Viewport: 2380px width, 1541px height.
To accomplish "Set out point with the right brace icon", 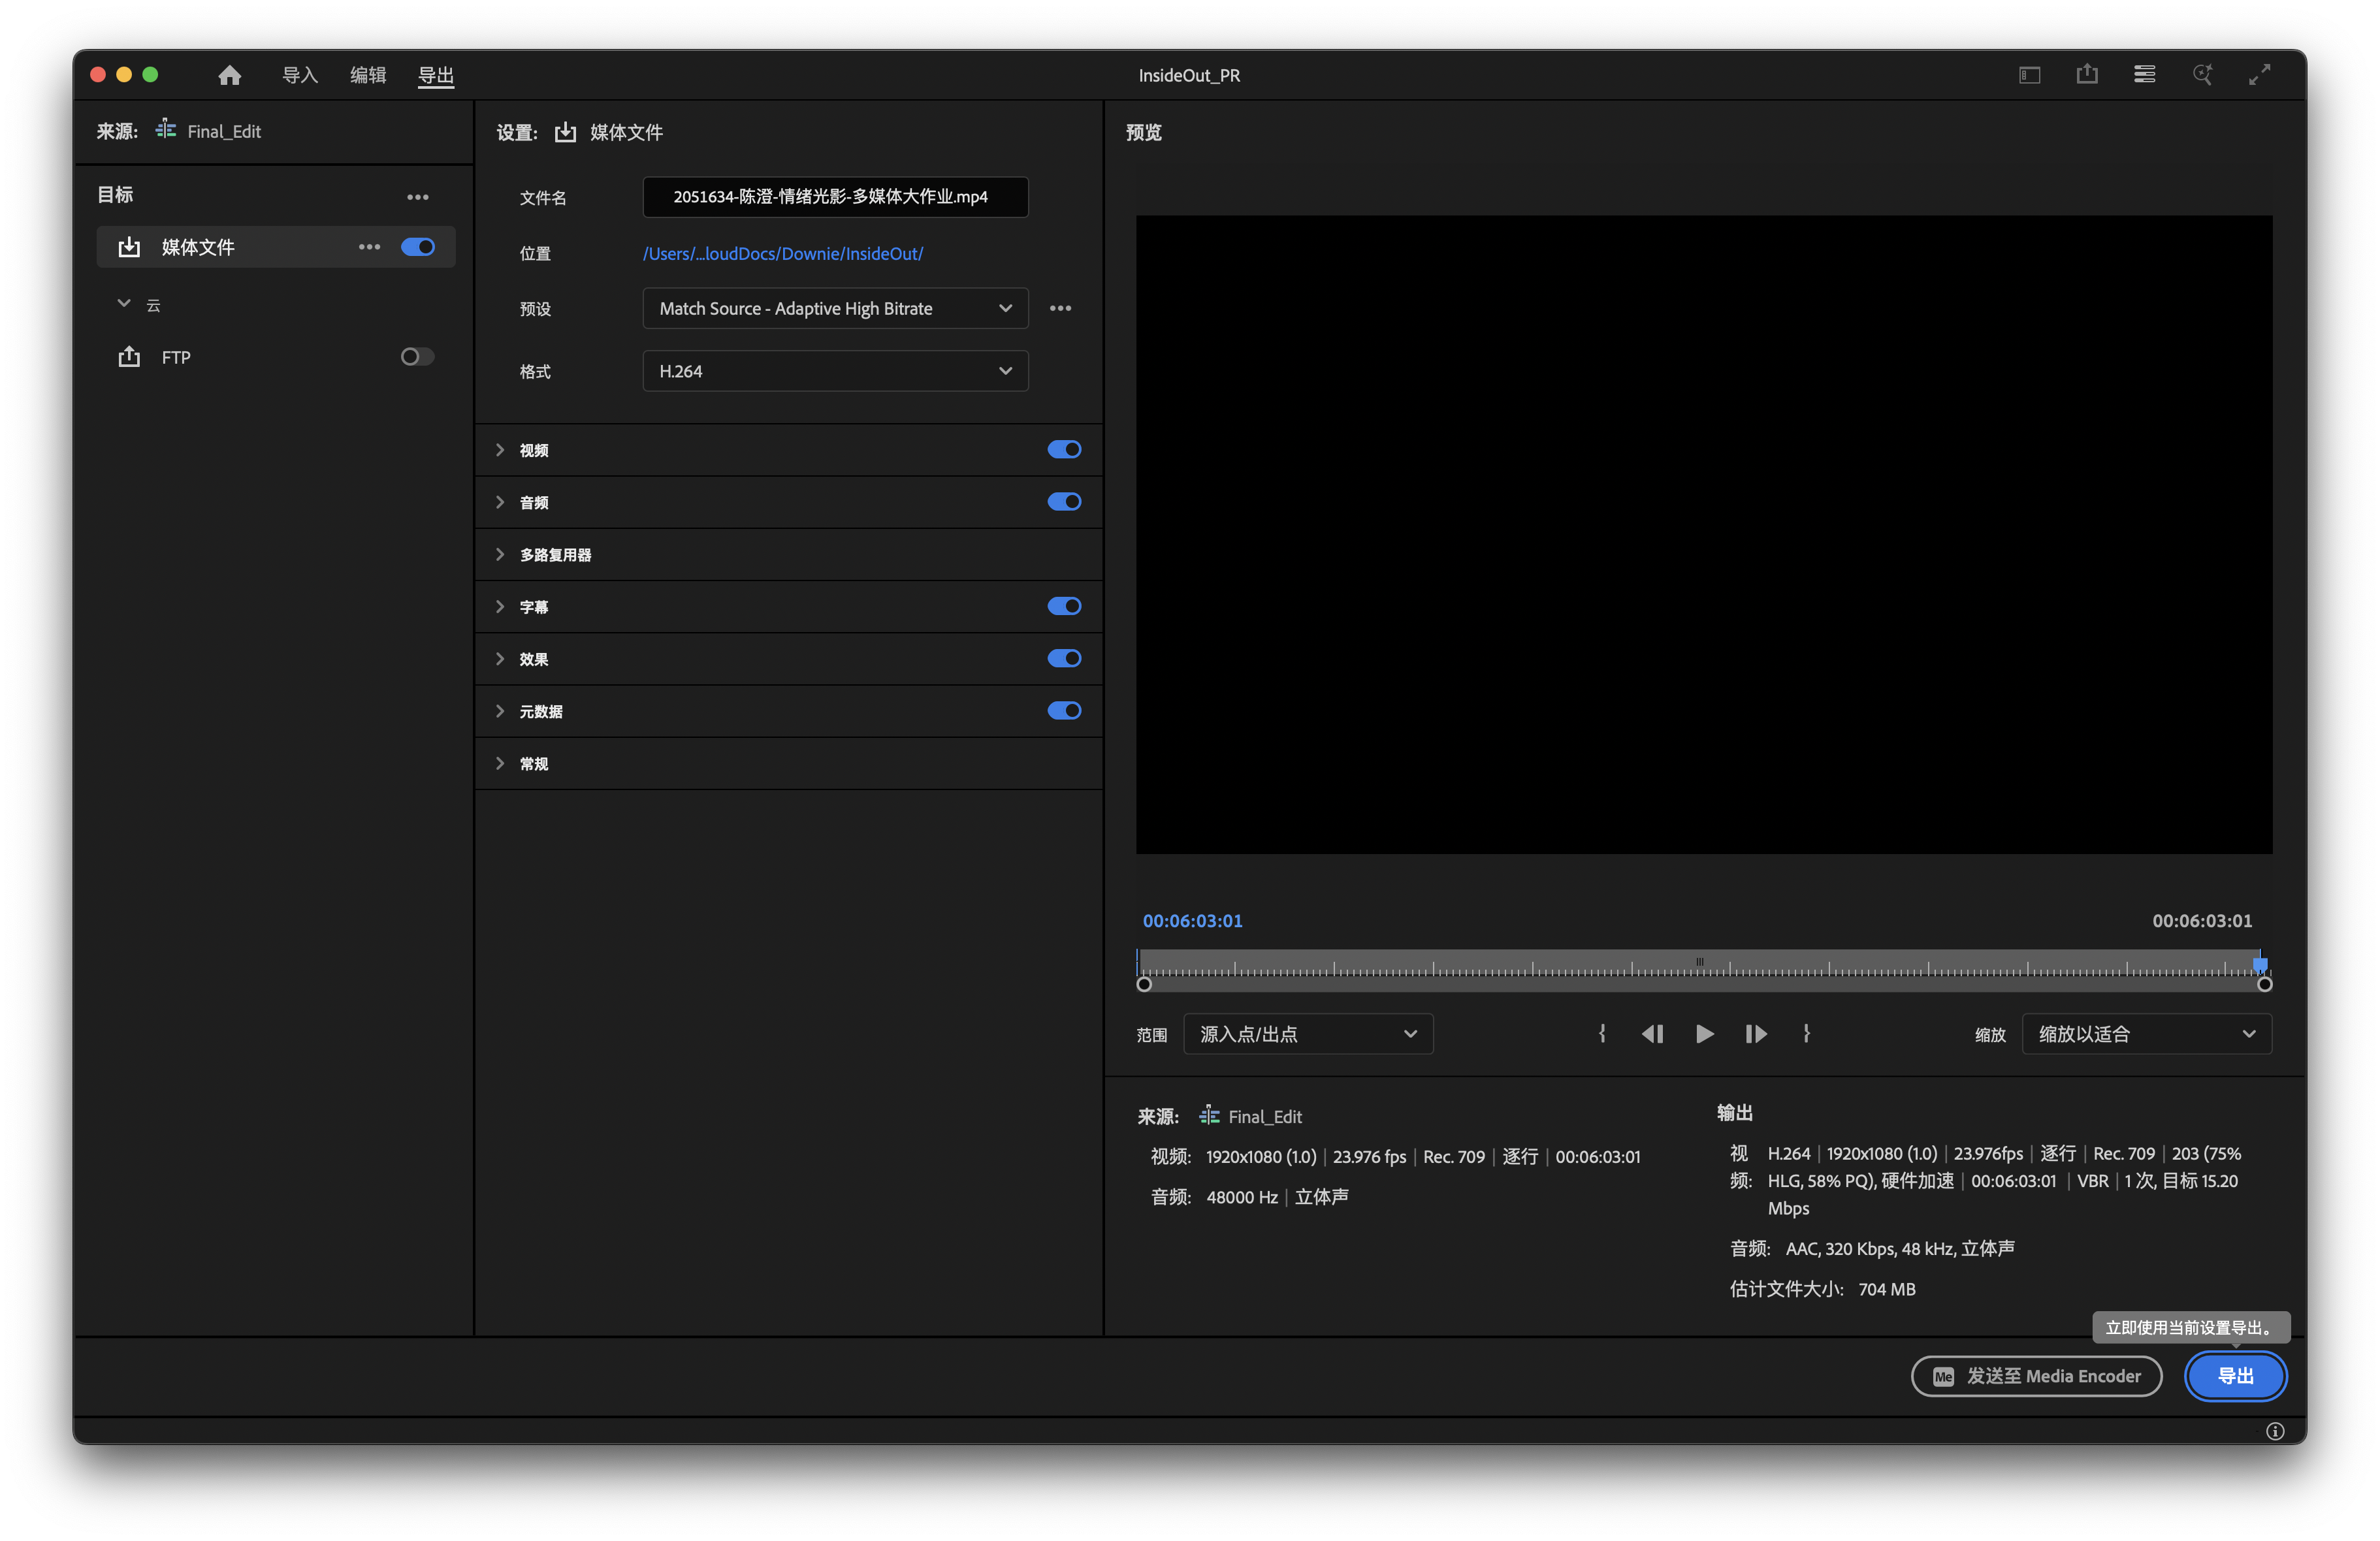I will tap(1806, 1034).
